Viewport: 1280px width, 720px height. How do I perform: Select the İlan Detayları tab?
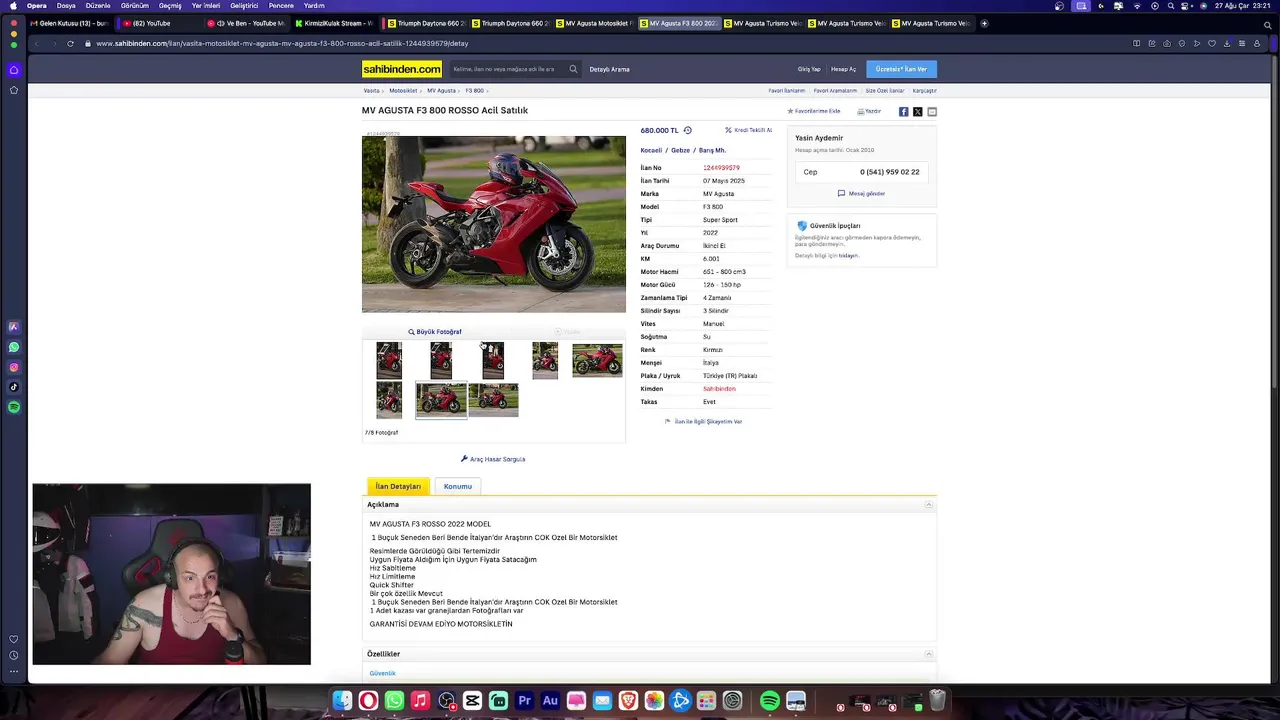tap(398, 486)
